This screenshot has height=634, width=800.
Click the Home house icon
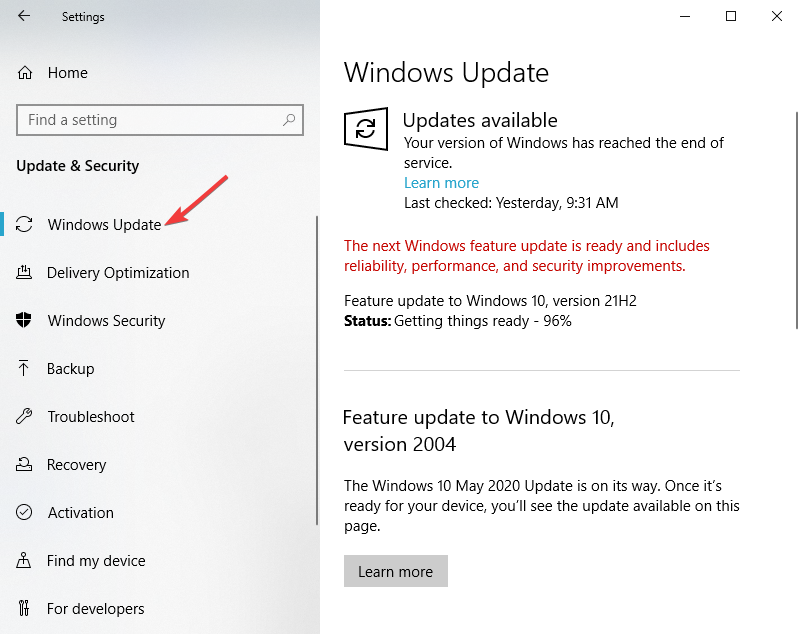click(24, 73)
